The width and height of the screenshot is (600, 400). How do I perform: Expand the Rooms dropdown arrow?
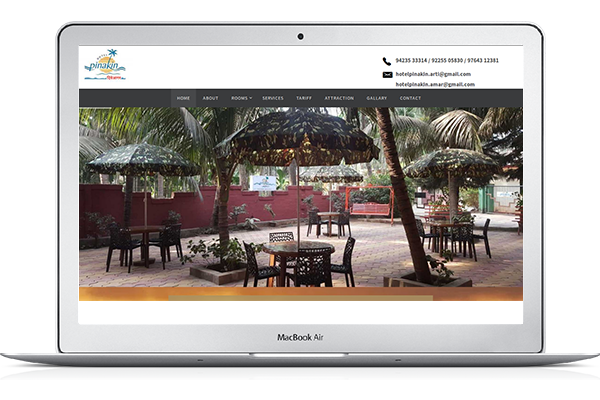[x=251, y=98]
